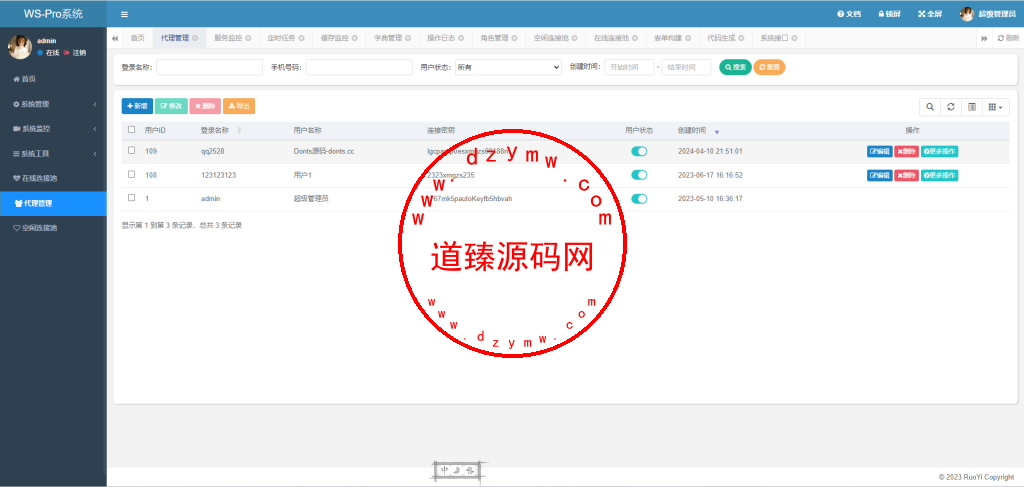The image size is (1024, 487).
Task: Close the 系统接口 tab
Action: (794, 39)
